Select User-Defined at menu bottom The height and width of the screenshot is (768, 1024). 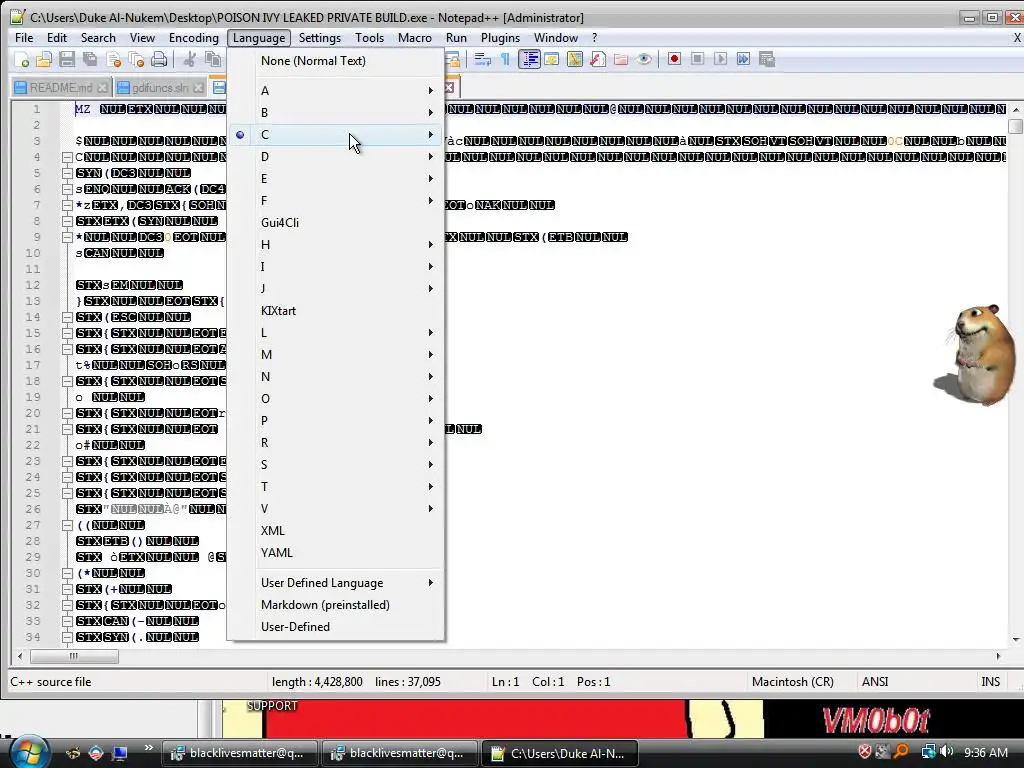point(336,627)
